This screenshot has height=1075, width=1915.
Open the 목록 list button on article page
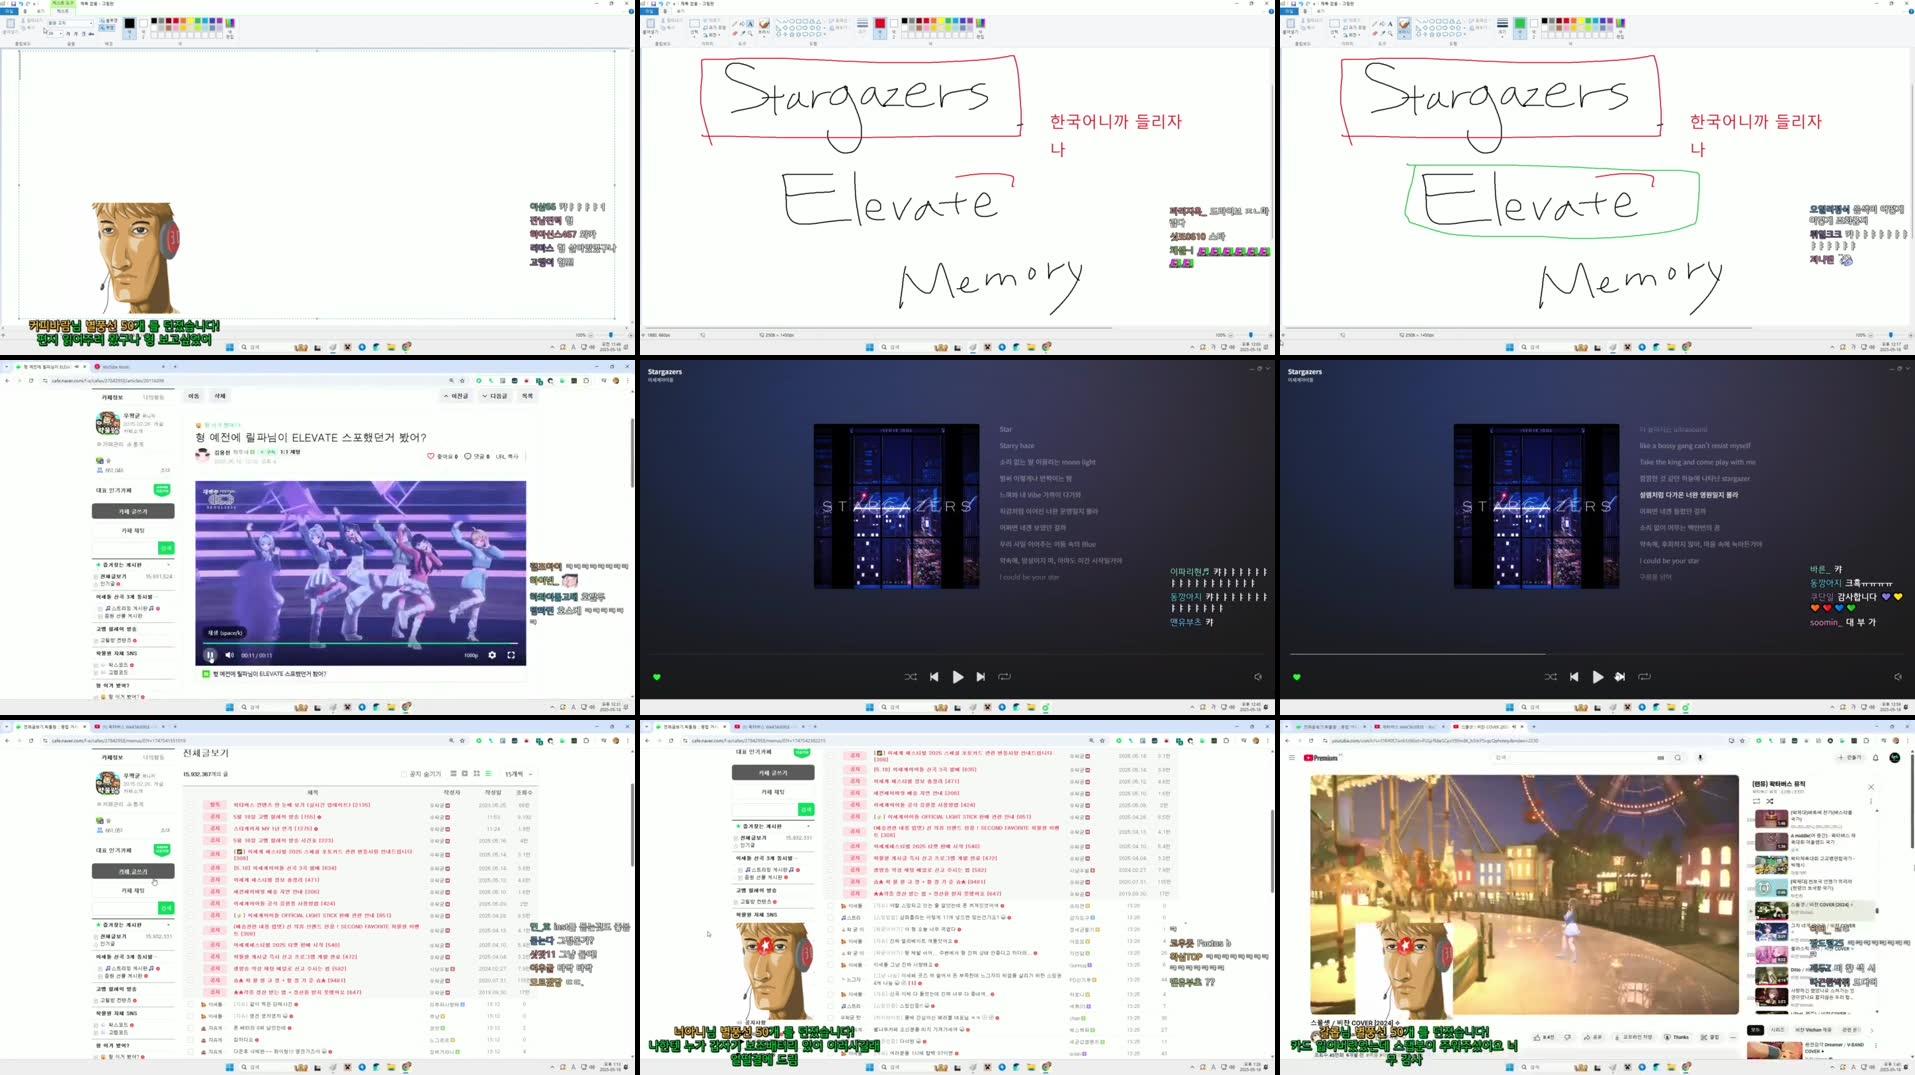coord(527,396)
